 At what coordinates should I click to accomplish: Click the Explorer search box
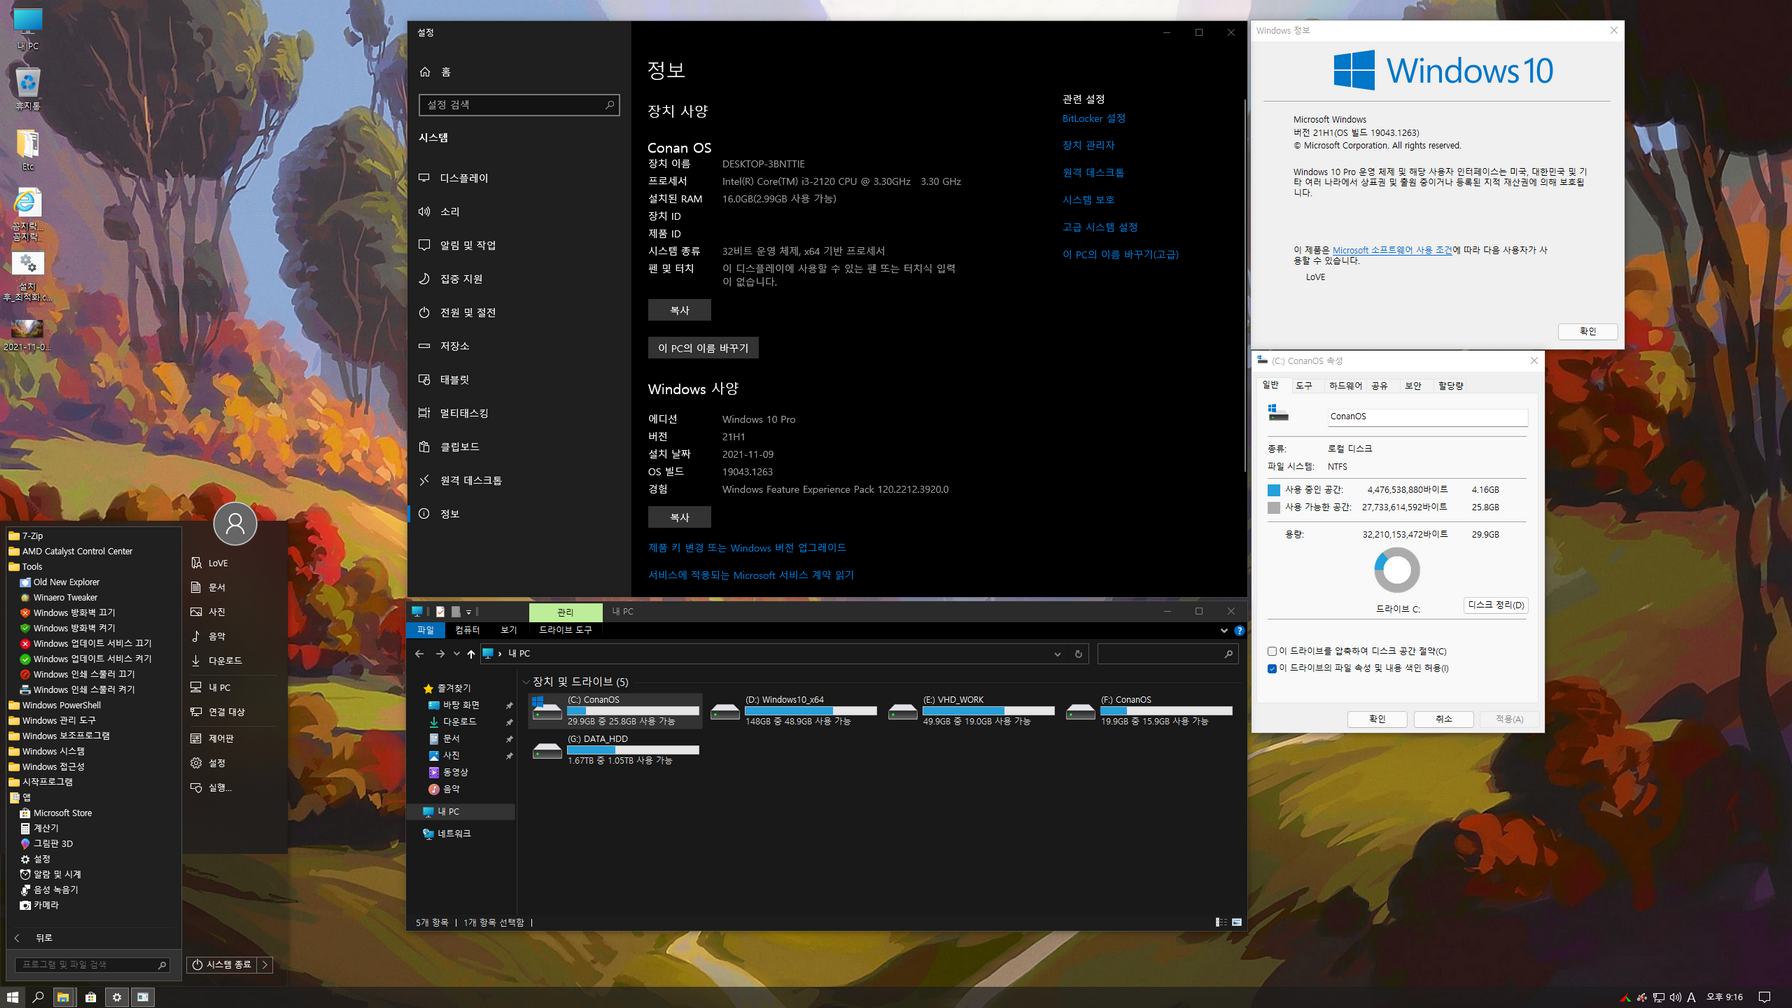point(1167,654)
